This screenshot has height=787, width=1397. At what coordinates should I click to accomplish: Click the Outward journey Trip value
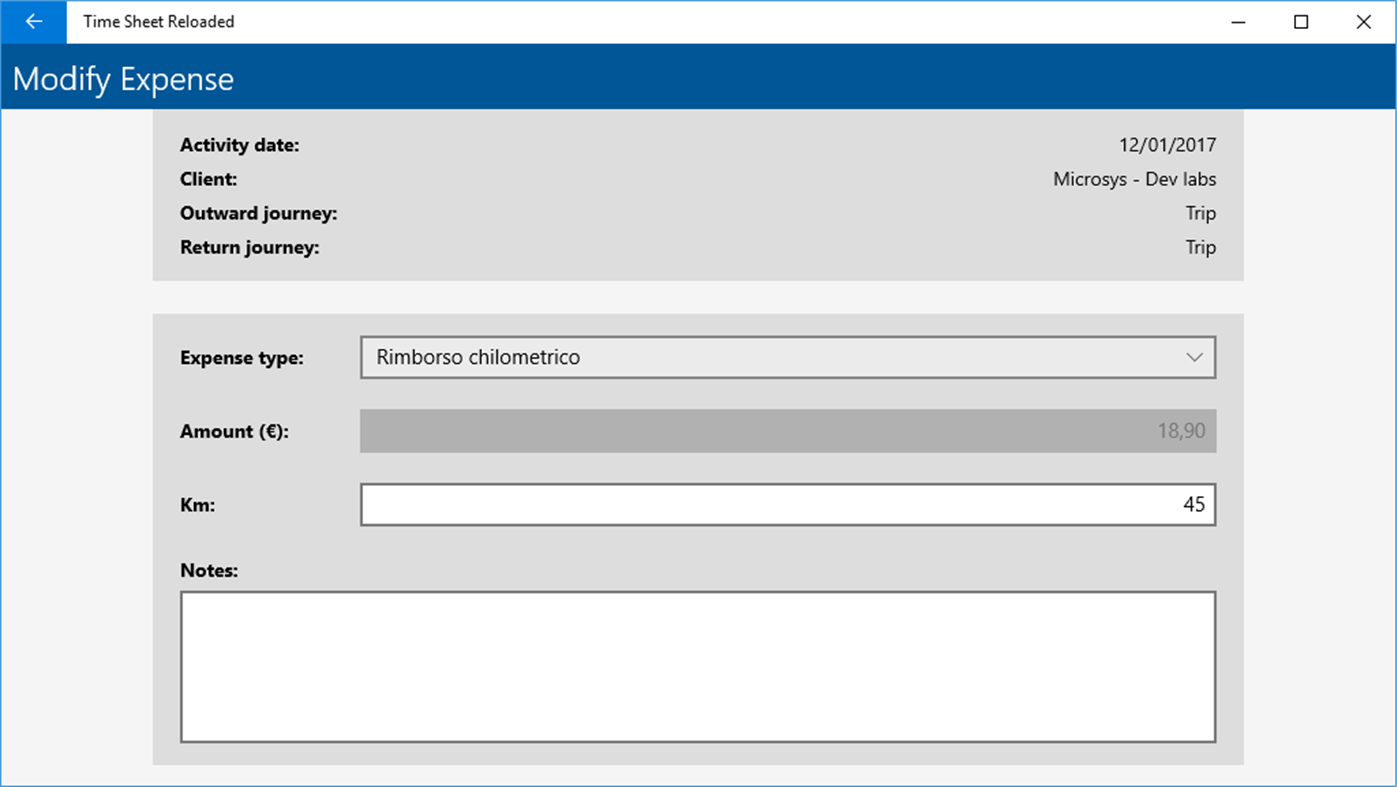[x=1201, y=213]
